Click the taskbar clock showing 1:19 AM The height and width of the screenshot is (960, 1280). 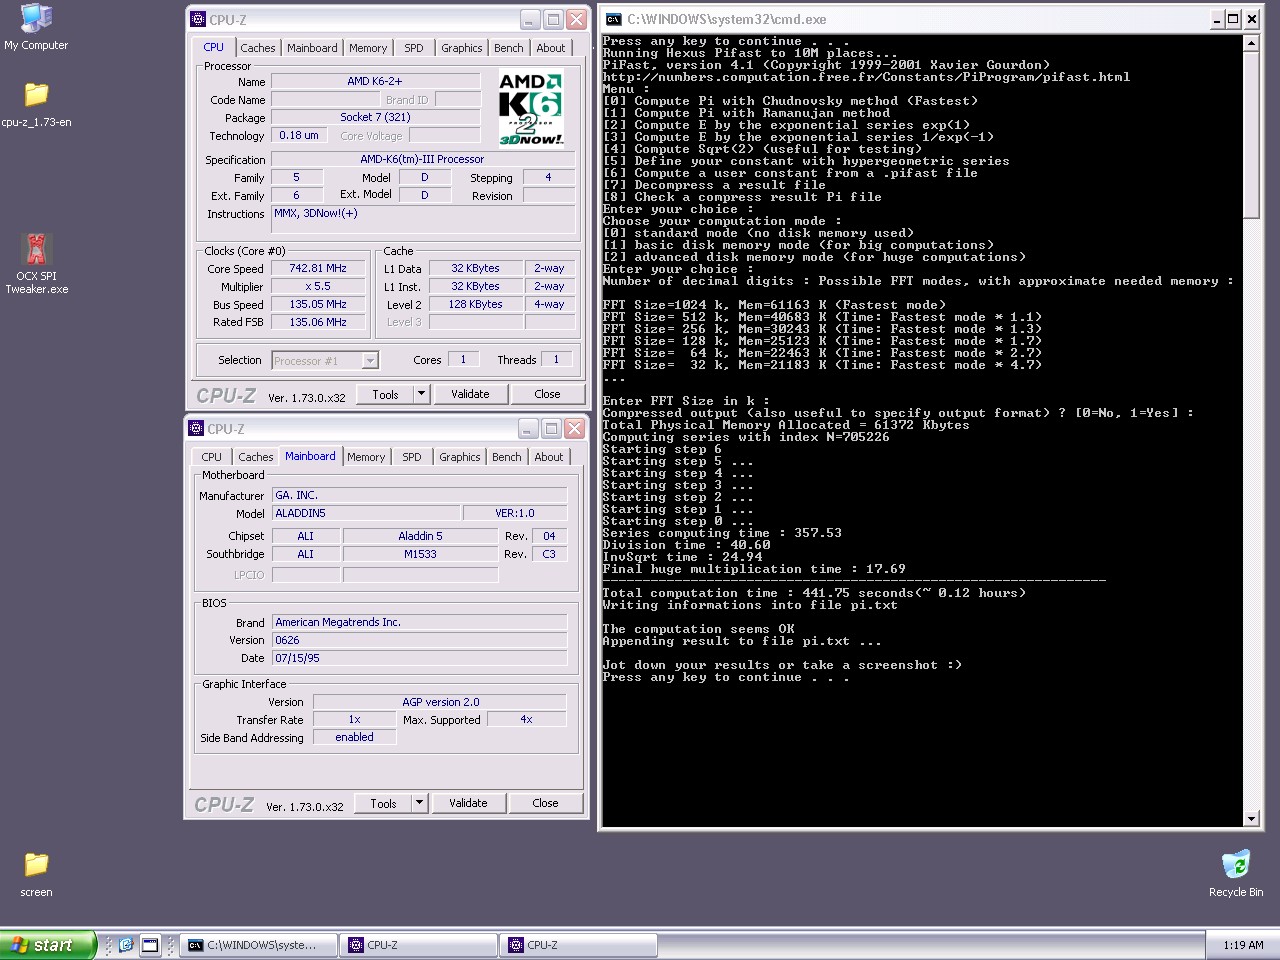pyautogui.click(x=1243, y=945)
